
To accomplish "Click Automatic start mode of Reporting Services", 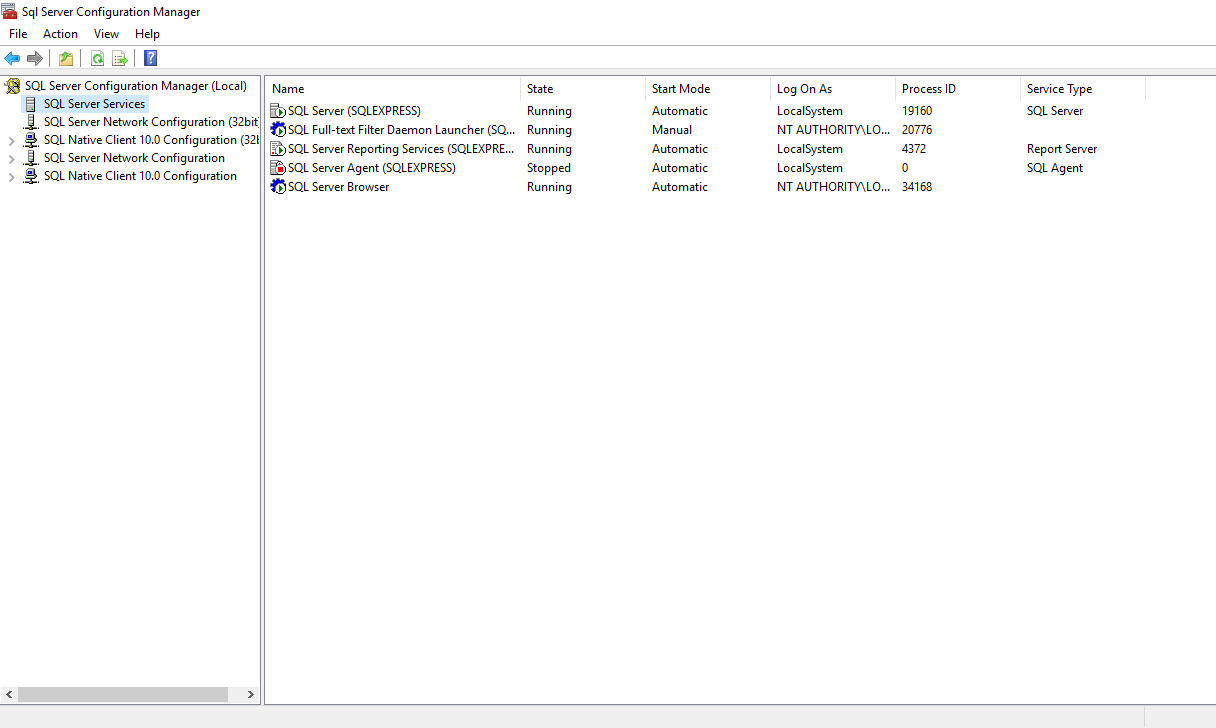I will click(680, 149).
